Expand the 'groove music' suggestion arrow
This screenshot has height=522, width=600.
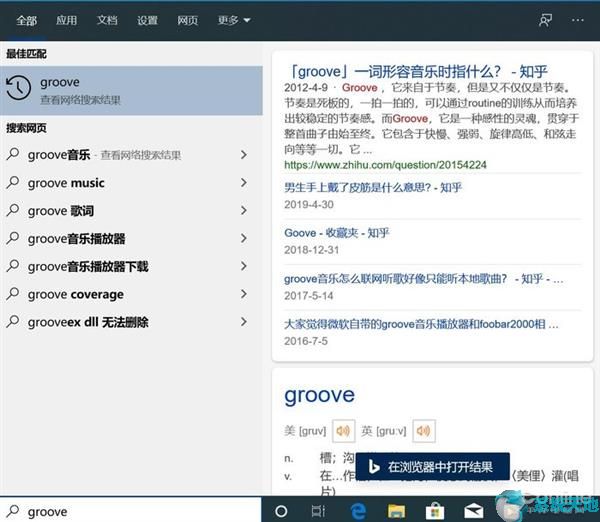[243, 183]
